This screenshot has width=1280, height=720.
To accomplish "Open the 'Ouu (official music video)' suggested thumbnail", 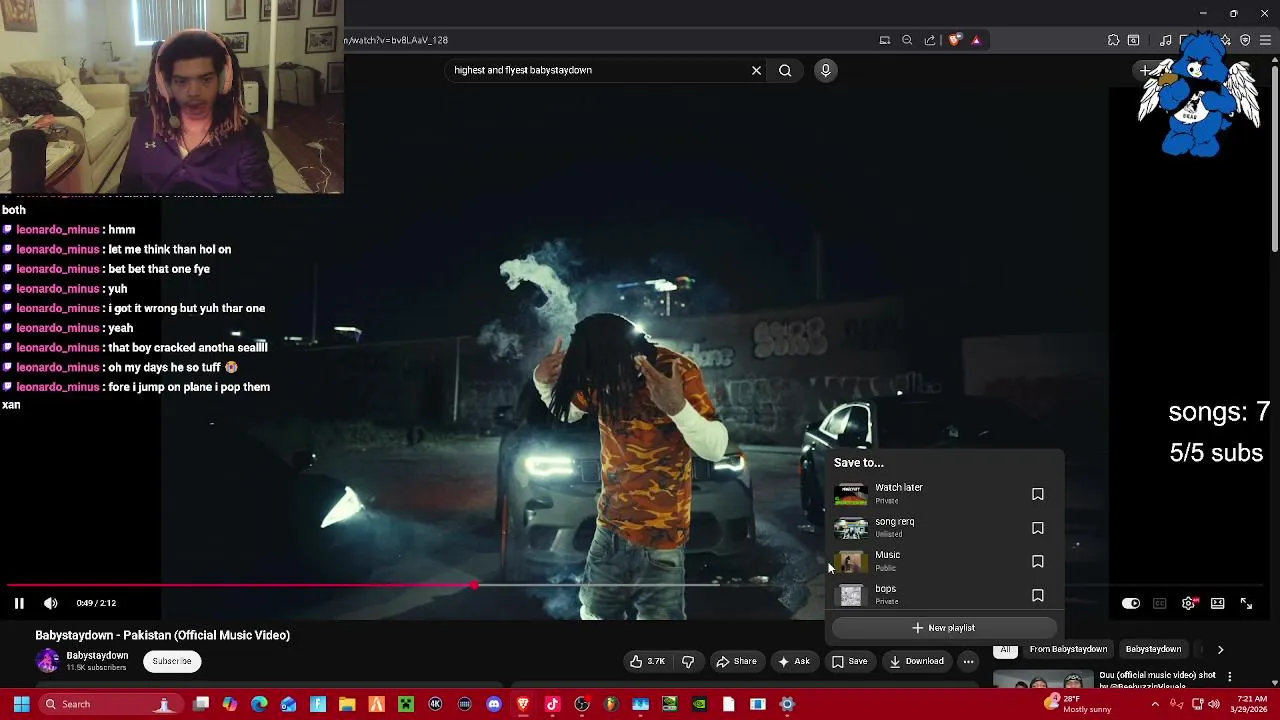I will pos(1042,680).
